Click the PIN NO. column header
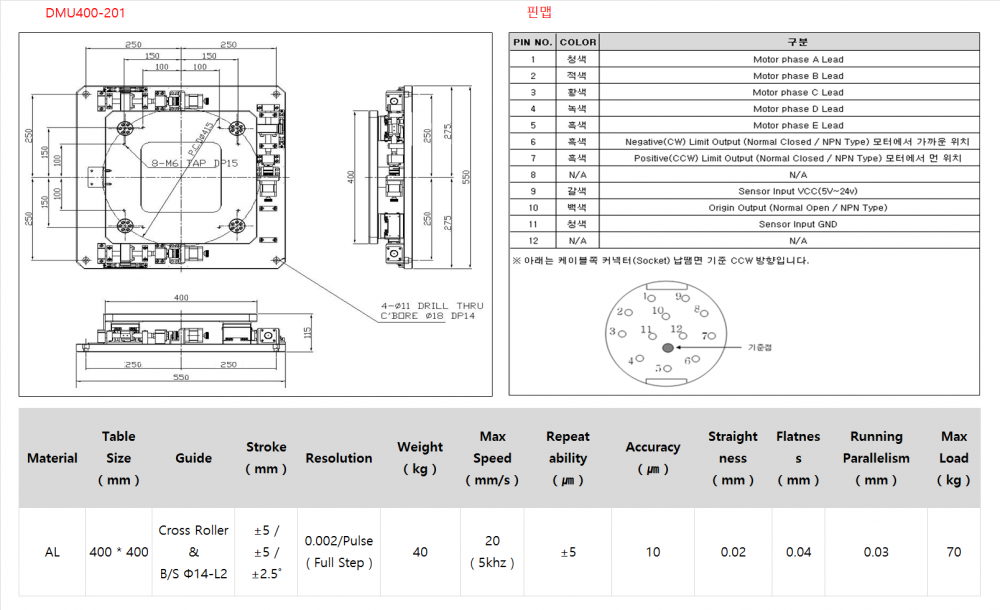Viewport: 1000px width, 610px height. pyautogui.click(x=532, y=42)
